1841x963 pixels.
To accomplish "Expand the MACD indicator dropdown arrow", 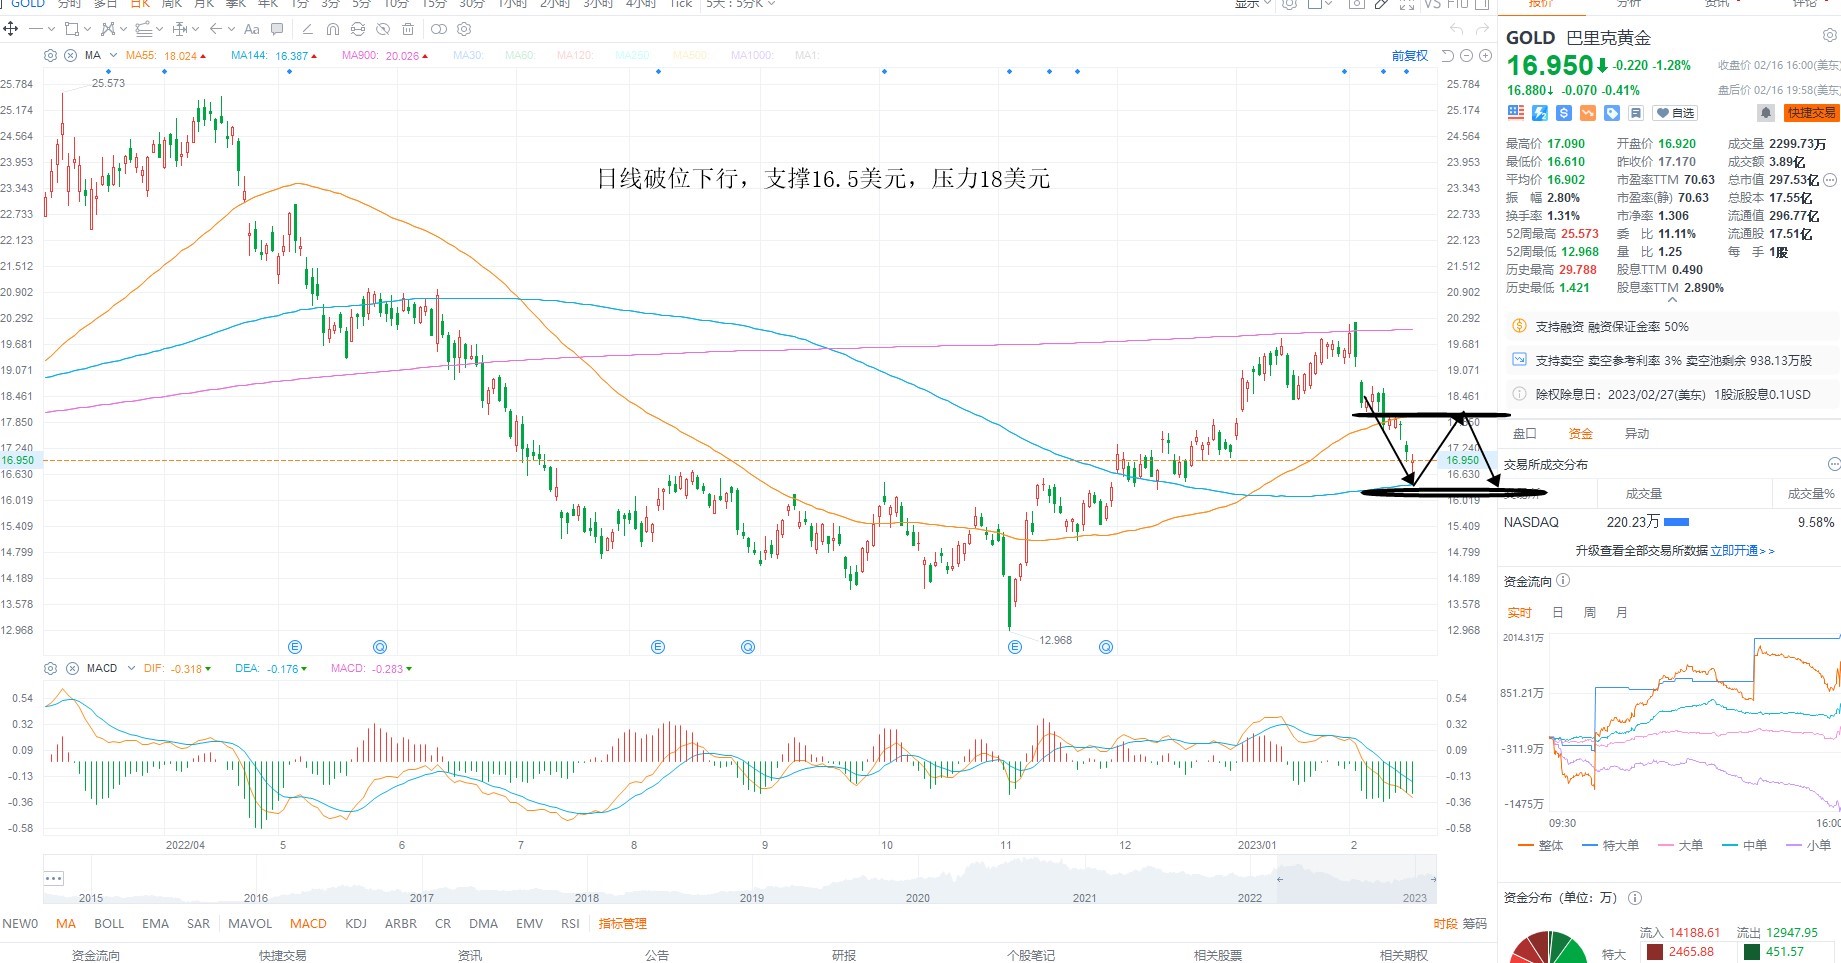I will [131, 668].
